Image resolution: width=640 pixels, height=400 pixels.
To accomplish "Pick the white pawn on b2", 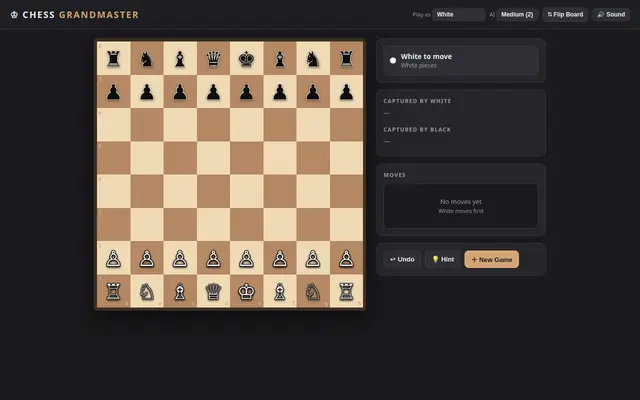I will point(147,258).
